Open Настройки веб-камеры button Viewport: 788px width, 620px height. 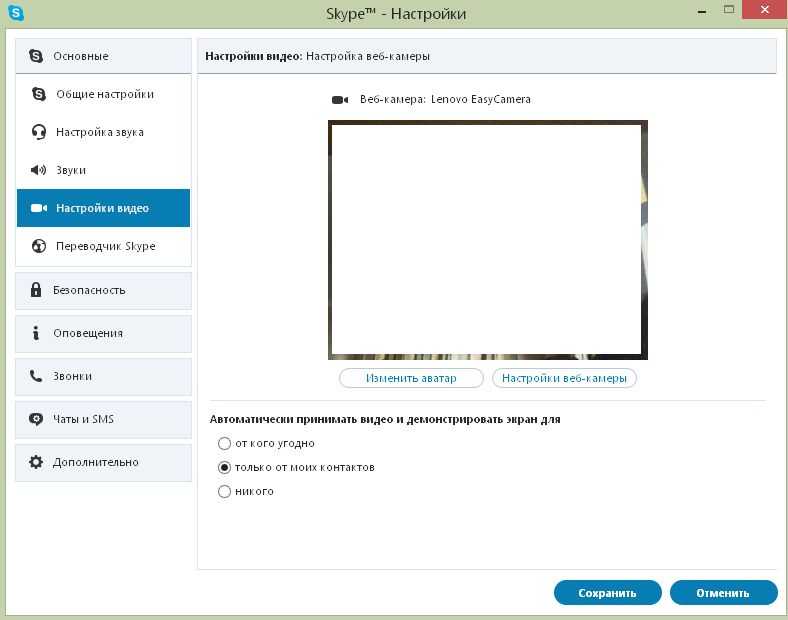(x=564, y=378)
